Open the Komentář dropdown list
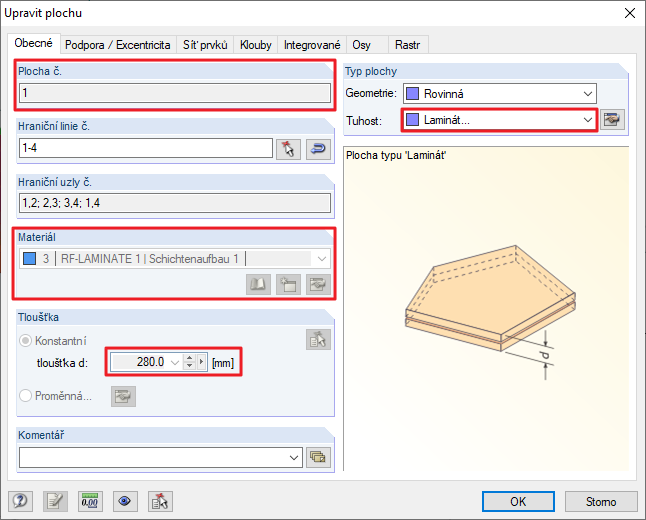 294,458
